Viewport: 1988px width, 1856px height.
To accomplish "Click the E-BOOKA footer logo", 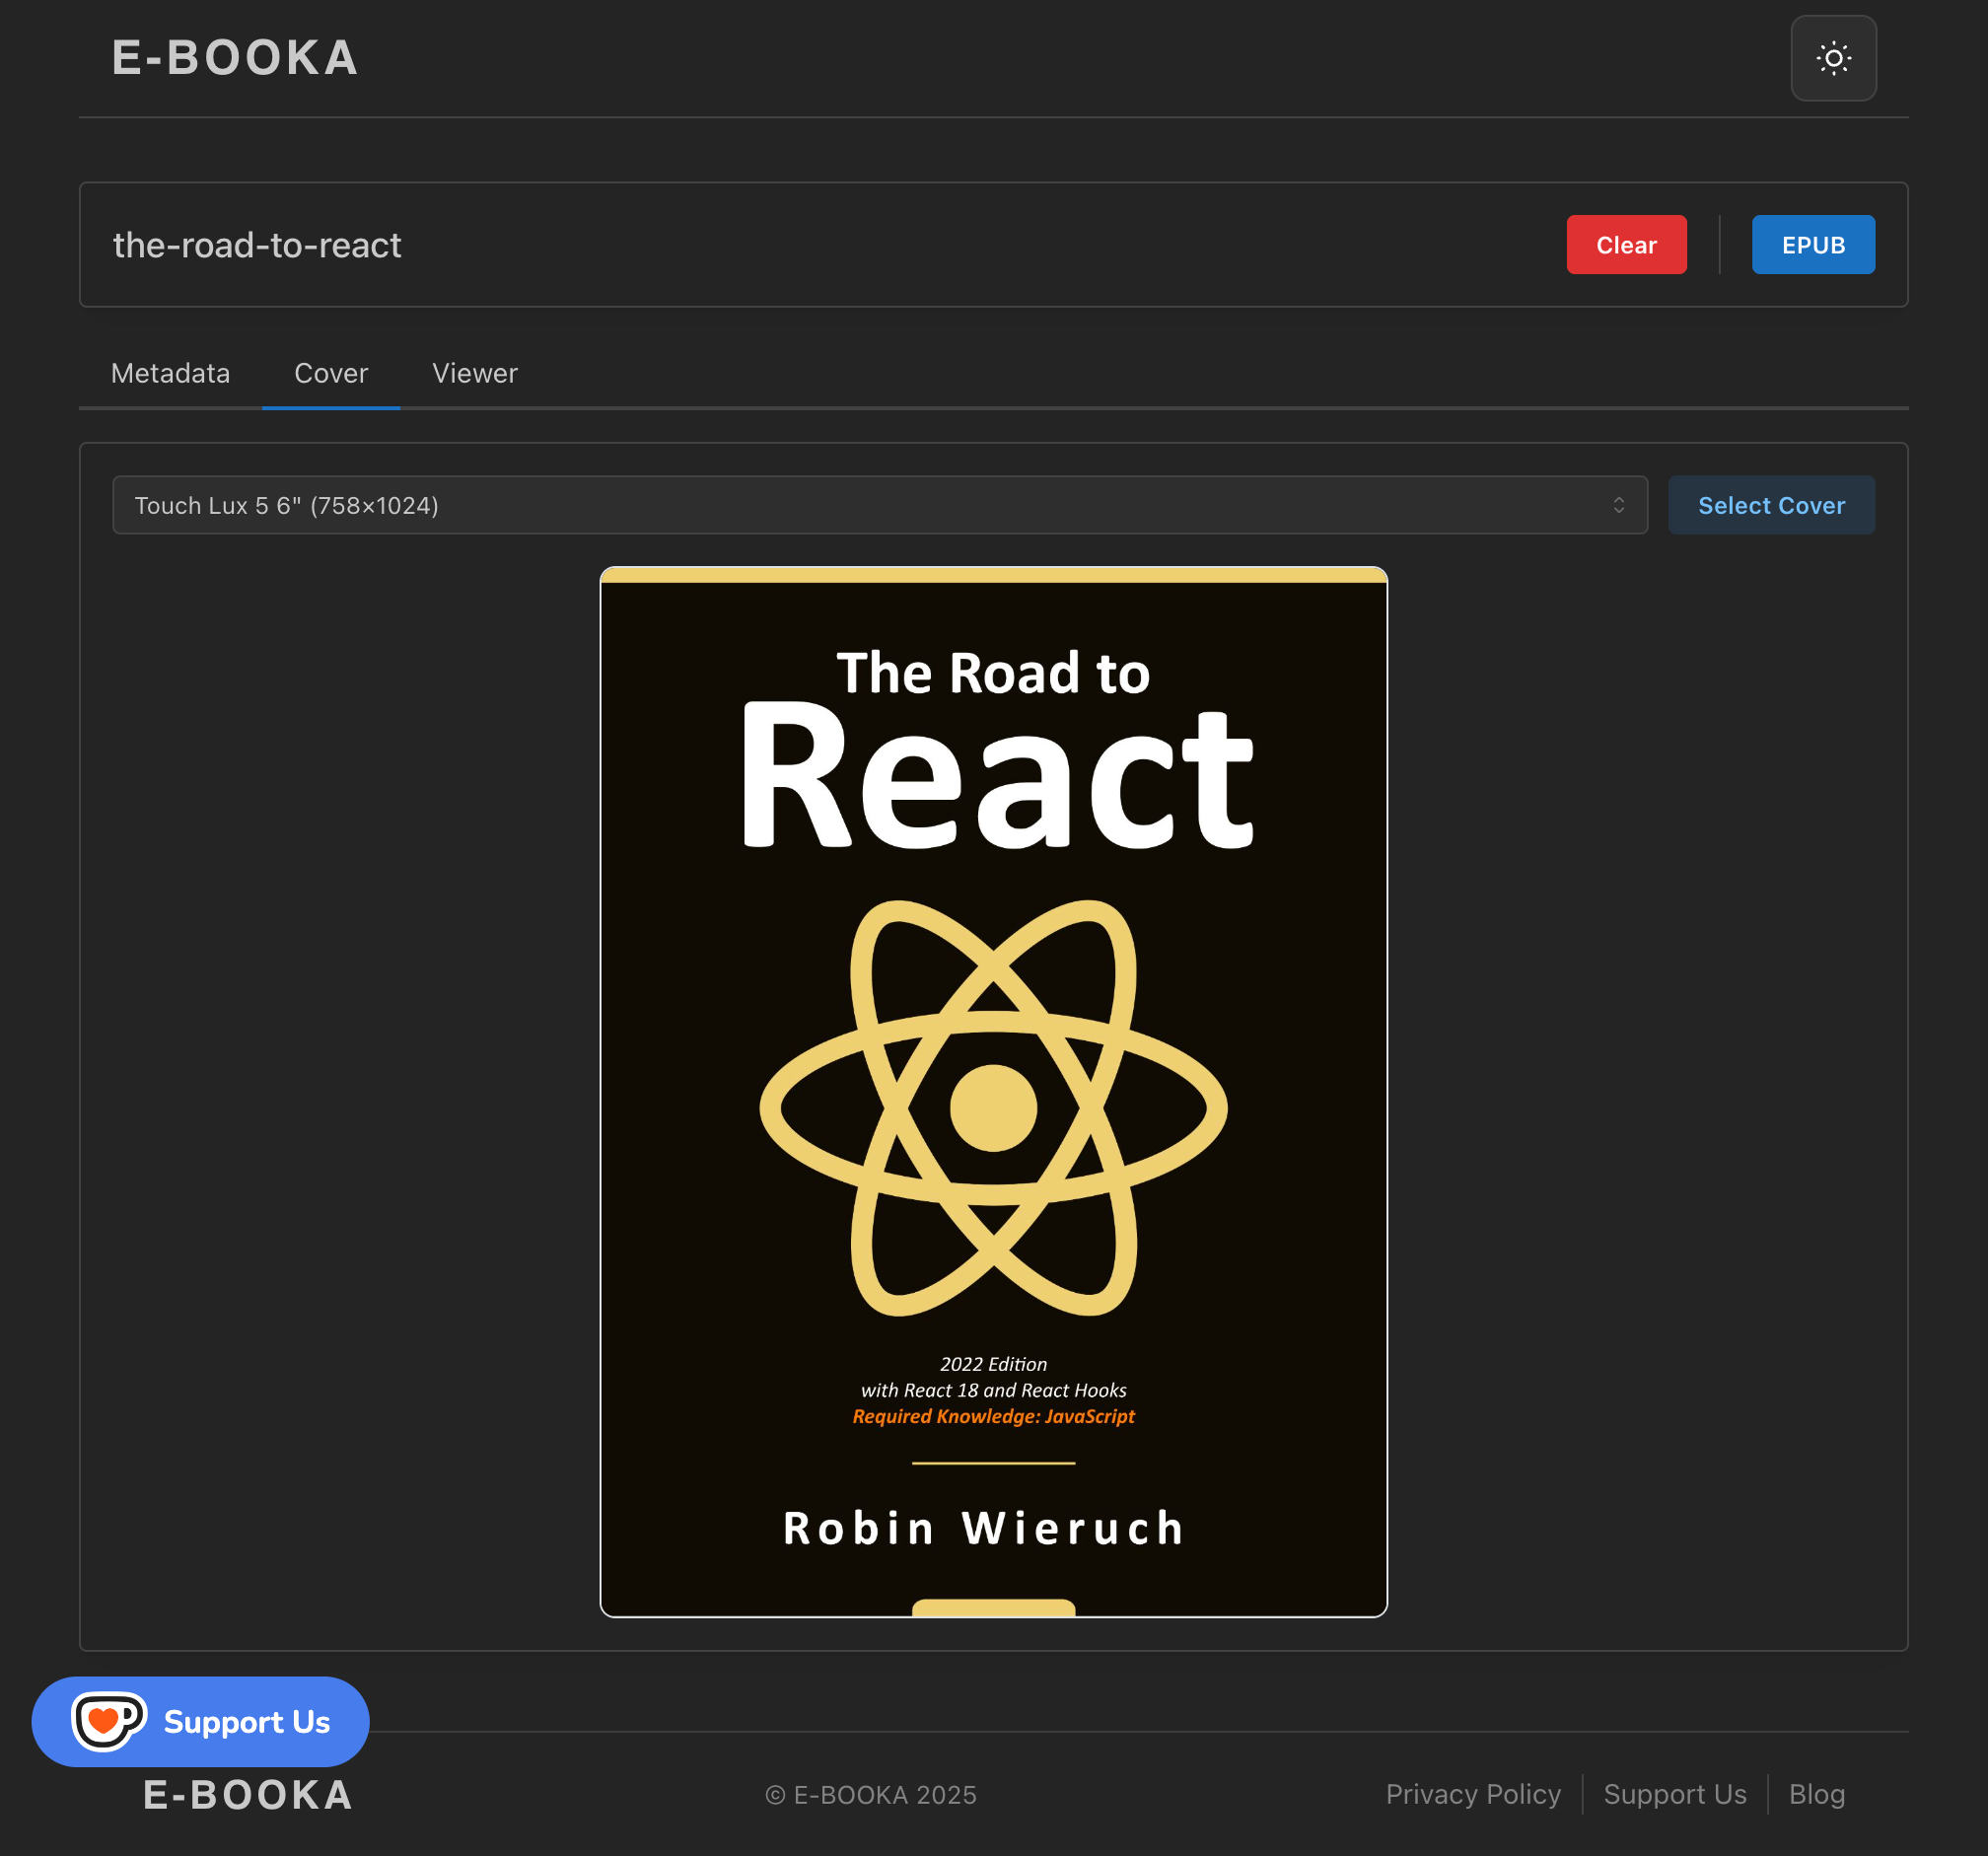I will (248, 1794).
